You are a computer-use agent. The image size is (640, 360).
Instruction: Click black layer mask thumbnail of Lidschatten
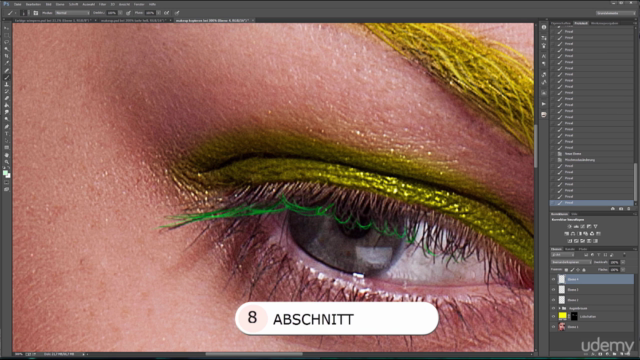pos(574,316)
